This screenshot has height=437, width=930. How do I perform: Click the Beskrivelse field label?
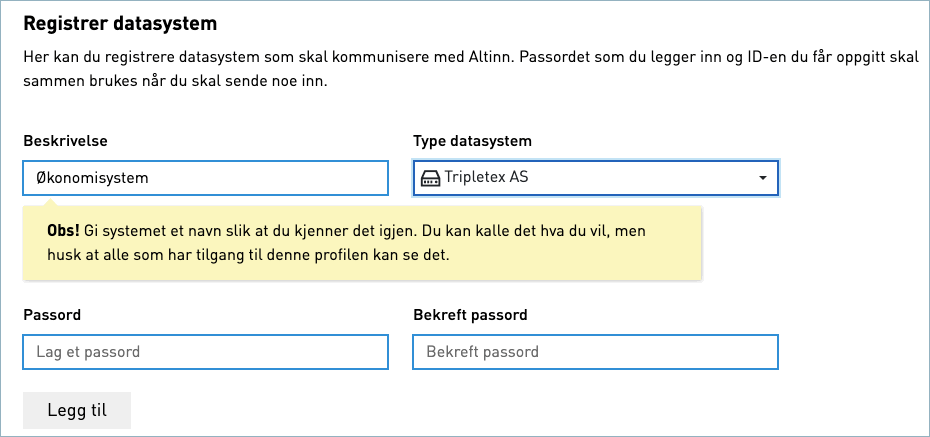click(x=65, y=141)
